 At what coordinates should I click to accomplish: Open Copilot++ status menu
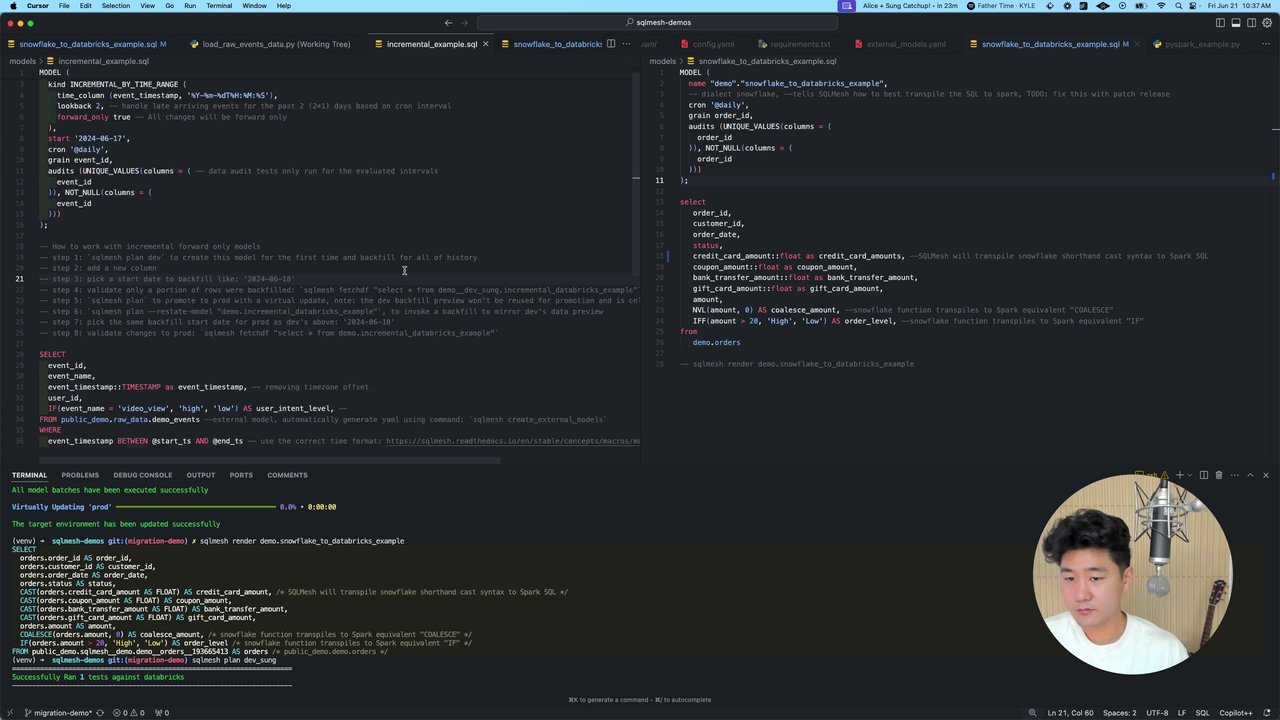(1236, 713)
